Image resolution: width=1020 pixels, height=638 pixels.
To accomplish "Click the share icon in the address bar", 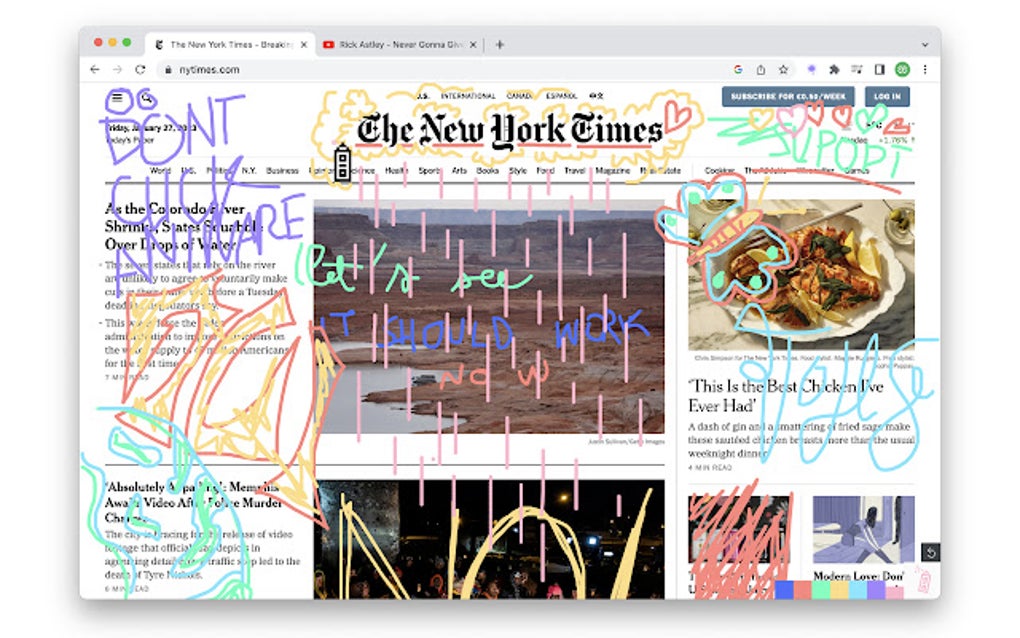I will click(760, 70).
